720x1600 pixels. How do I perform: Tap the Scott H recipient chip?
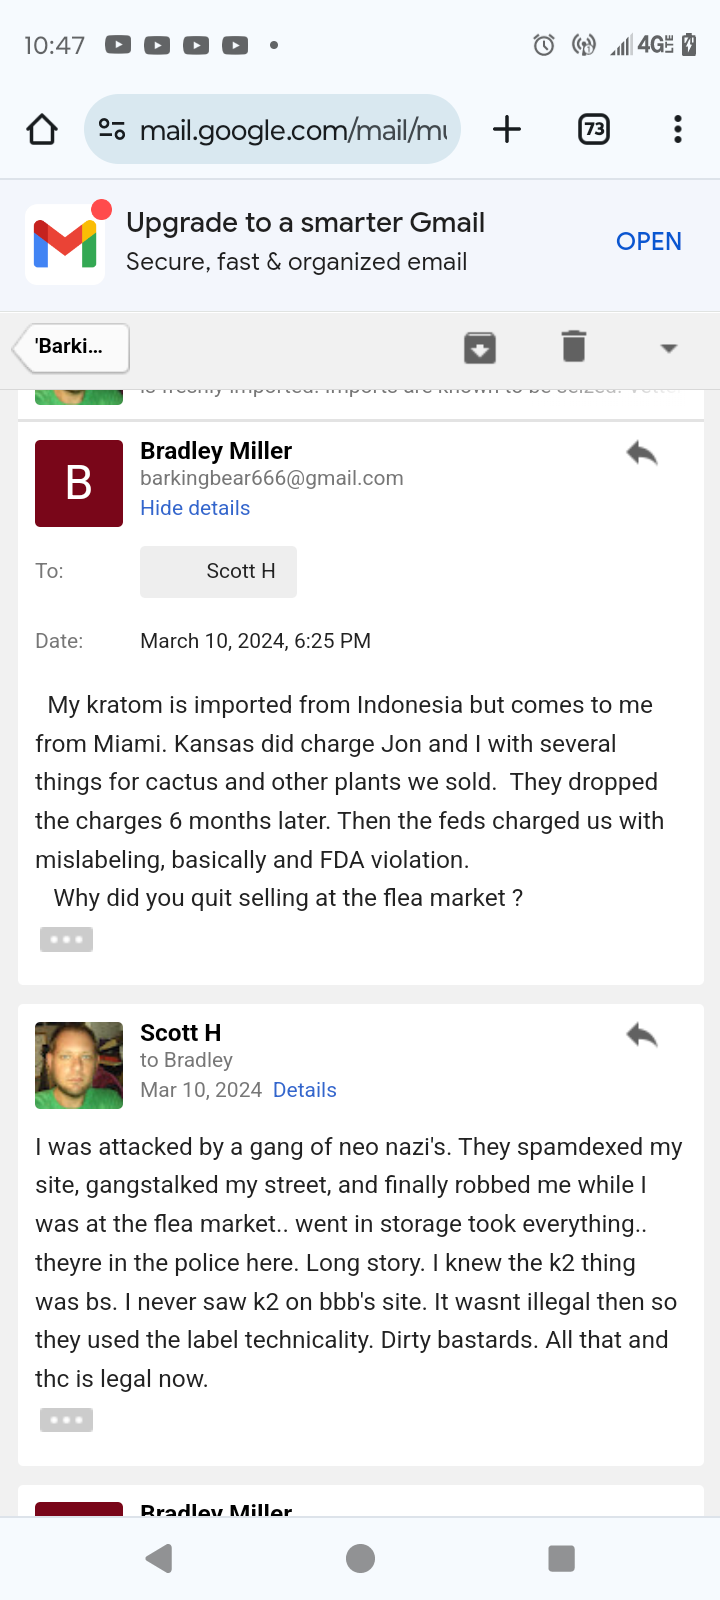coord(218,571)
